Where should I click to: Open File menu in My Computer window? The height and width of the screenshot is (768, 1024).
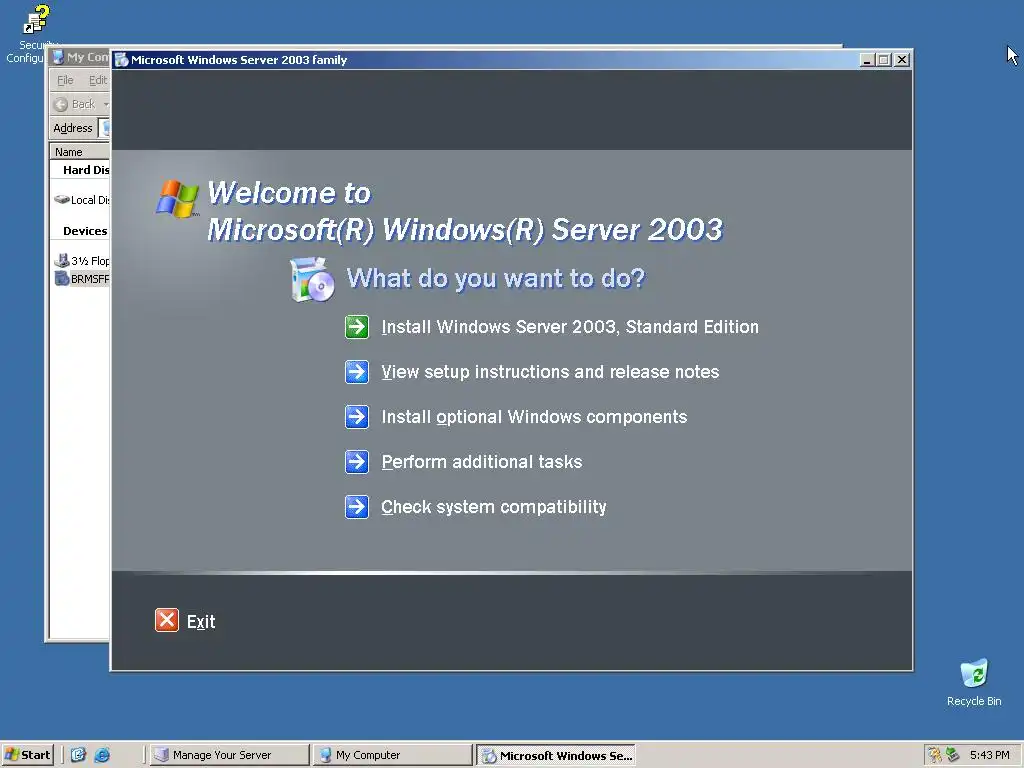pyautogui.click(x=65, y=80)
